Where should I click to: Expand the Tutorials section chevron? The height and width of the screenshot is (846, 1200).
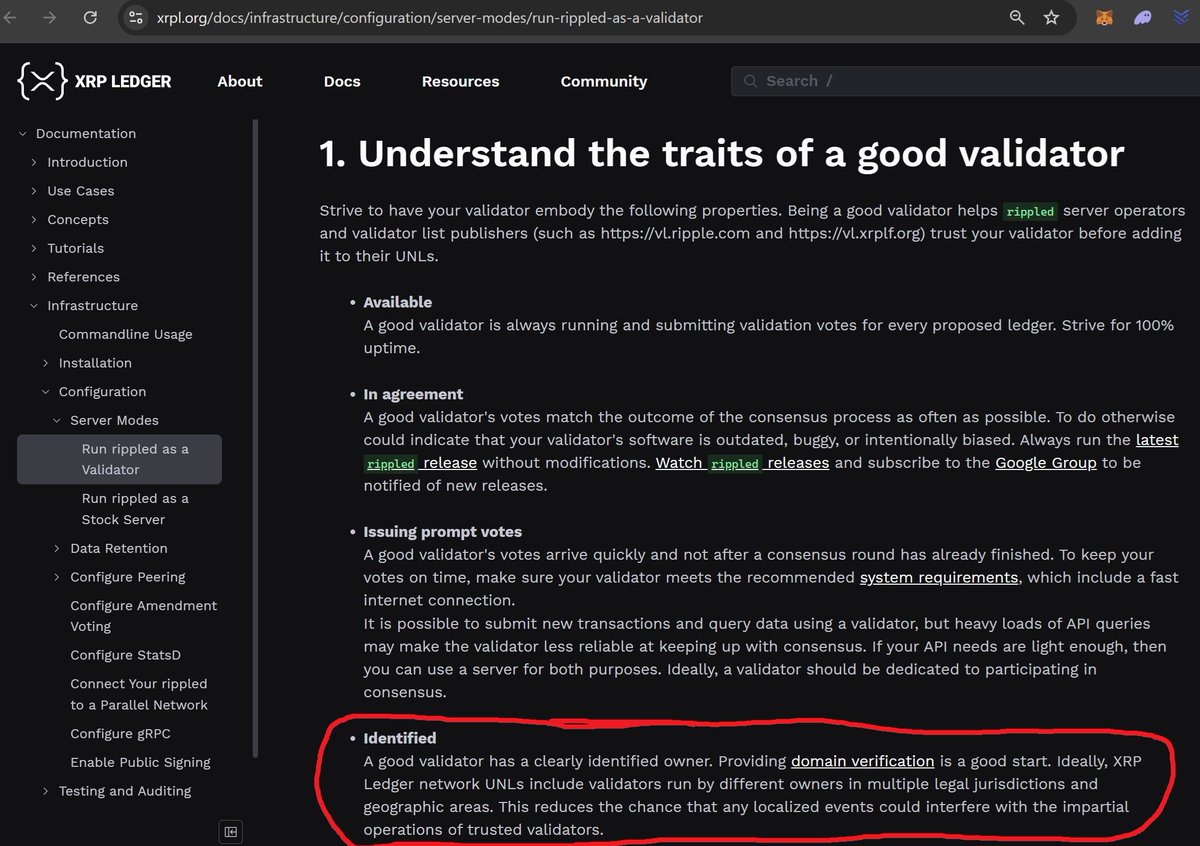click(x=34, y=248)
